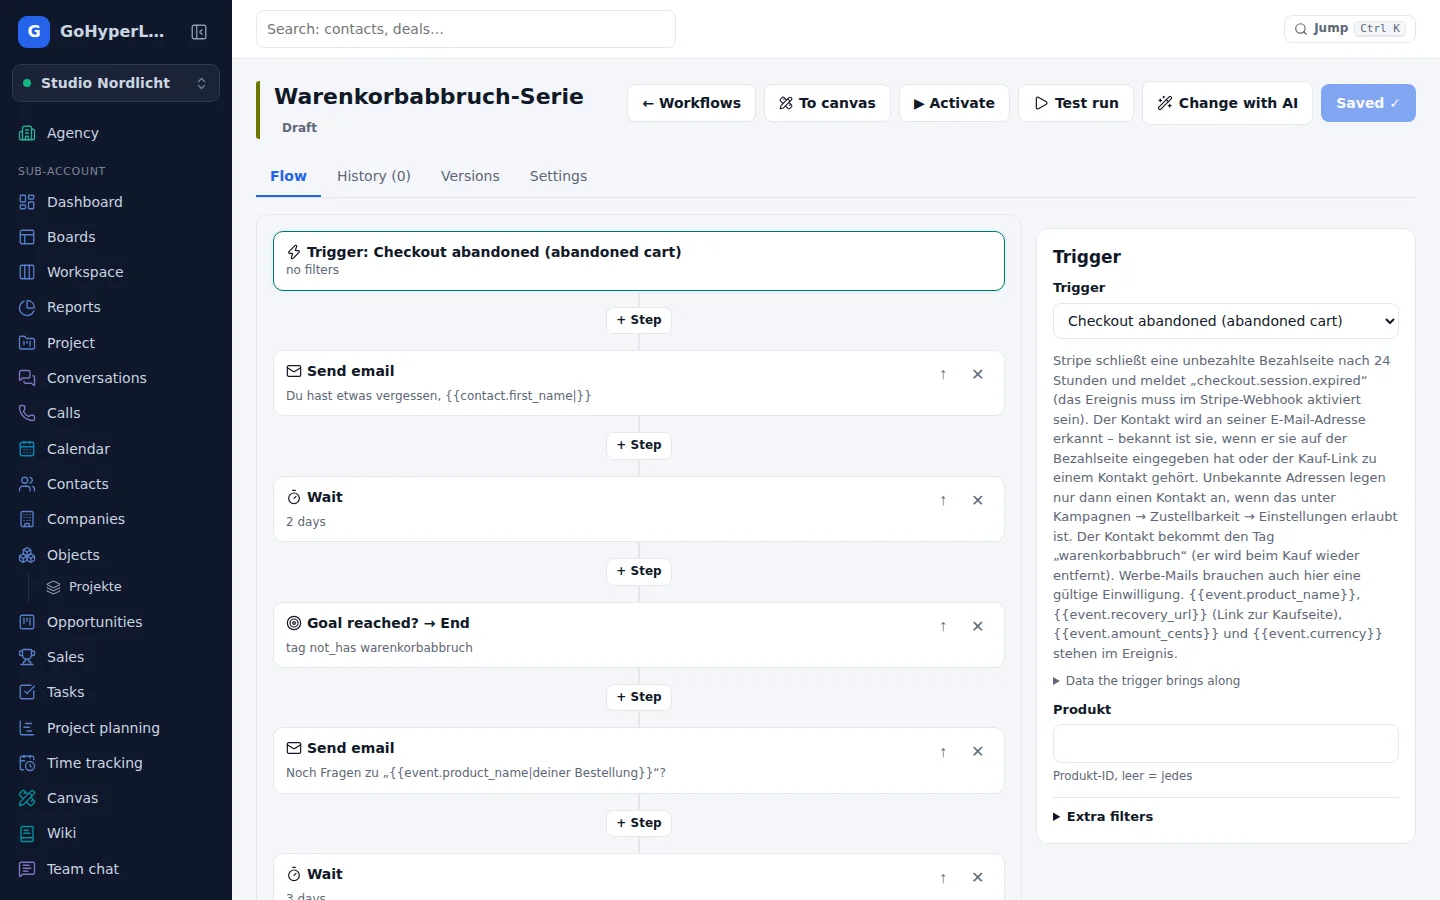Image resolution: width=1440 pixels, height=900 pixels.
Task: Open the Settings tab
Action: pyautogui.click(x=558, y=176)
